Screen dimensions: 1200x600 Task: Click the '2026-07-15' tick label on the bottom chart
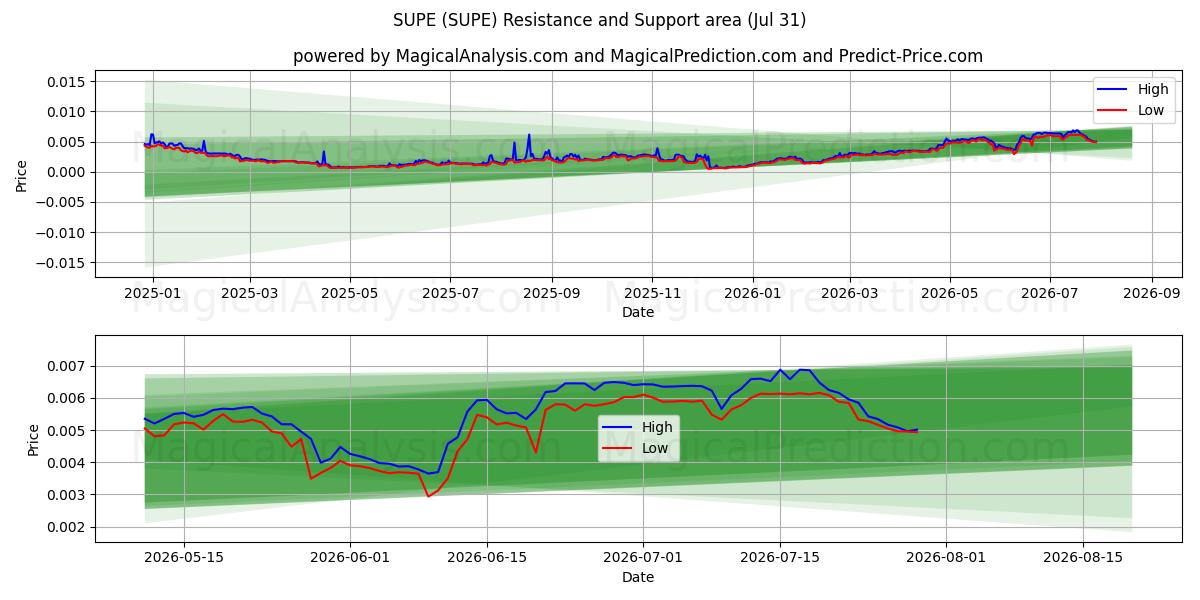pyautogui.click(x=778, y=558)
